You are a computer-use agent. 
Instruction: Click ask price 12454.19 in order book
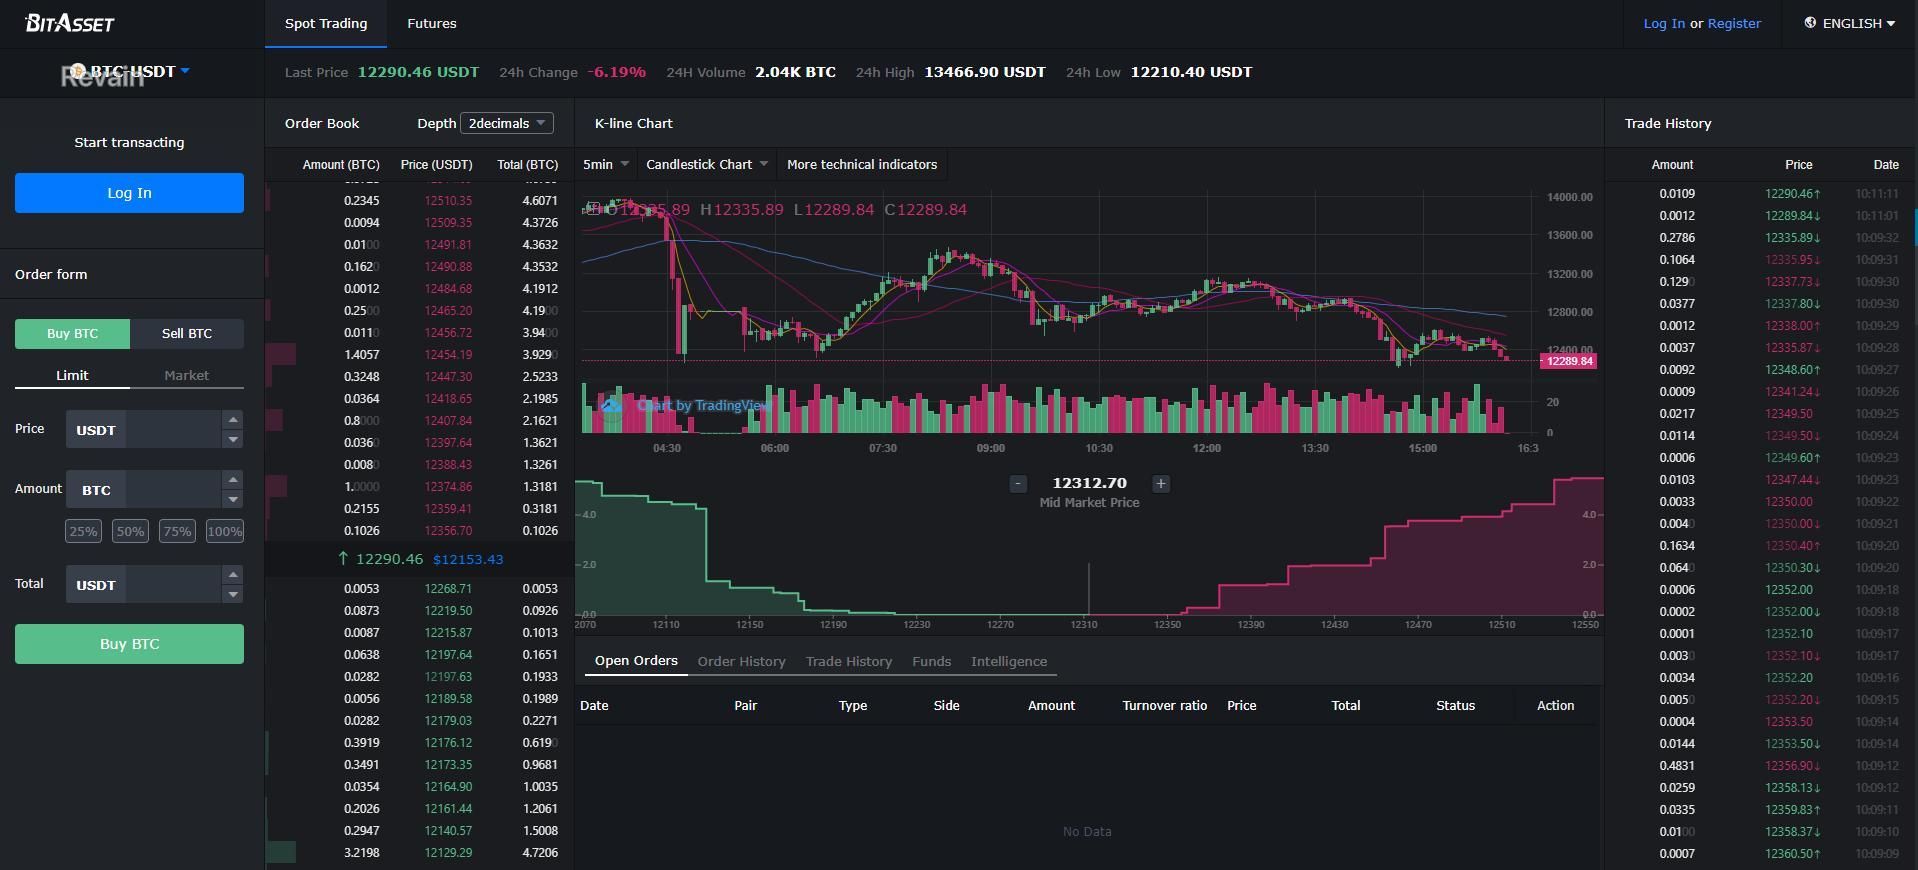448,355
